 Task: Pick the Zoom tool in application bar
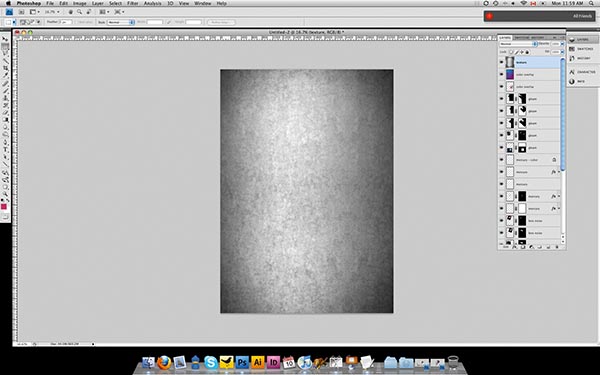pyautogui.click(x=80, y=12)
